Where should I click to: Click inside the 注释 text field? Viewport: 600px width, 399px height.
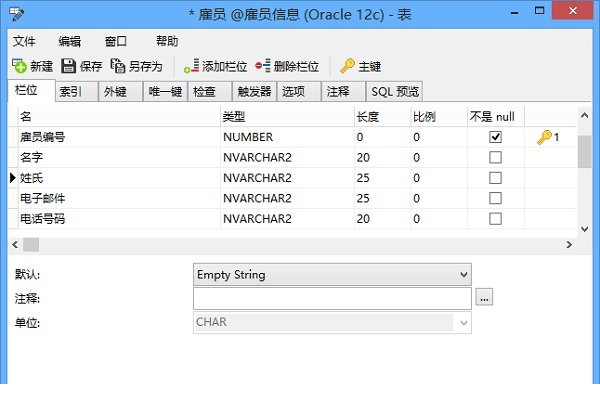click(332, 298)
